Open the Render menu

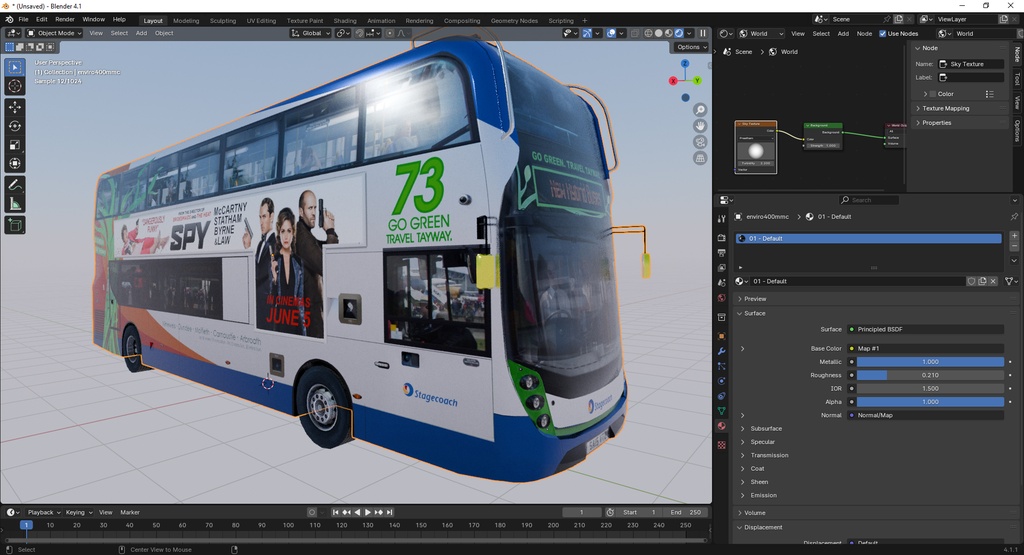pyautogui.click(x=65, y=19)
